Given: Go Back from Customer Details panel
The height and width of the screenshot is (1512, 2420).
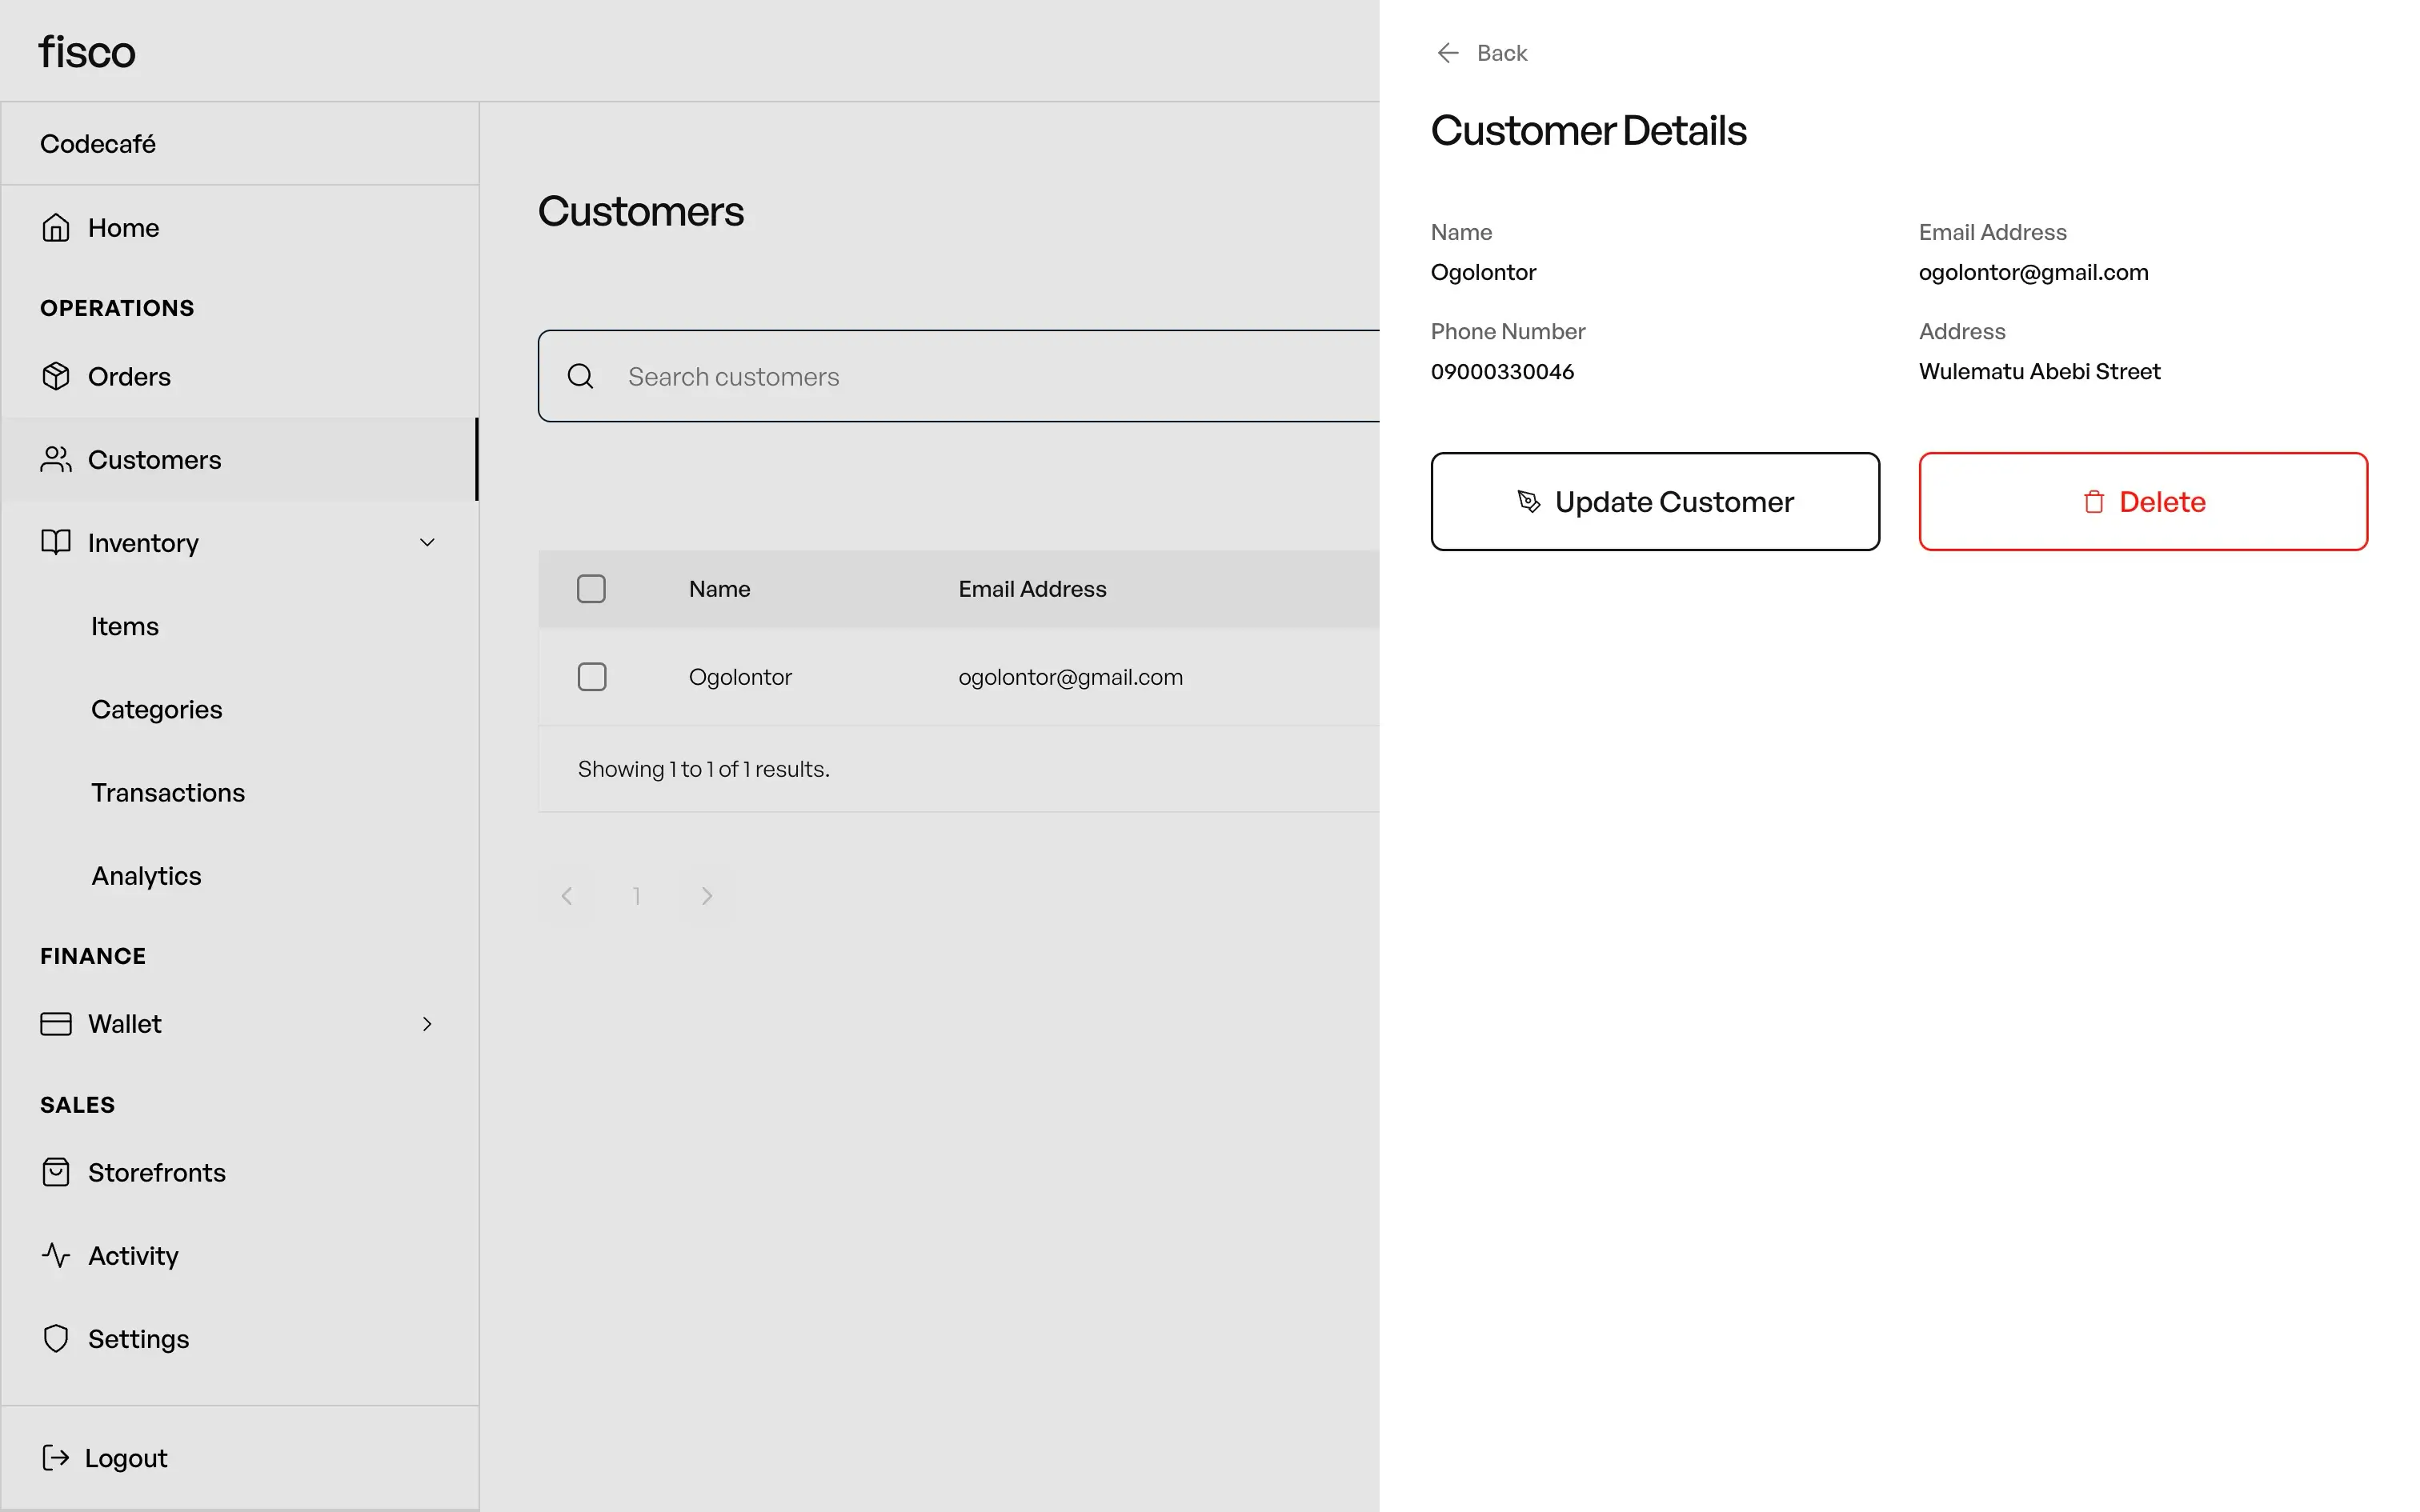Looking at the screenshot, I should point(1482,53).
